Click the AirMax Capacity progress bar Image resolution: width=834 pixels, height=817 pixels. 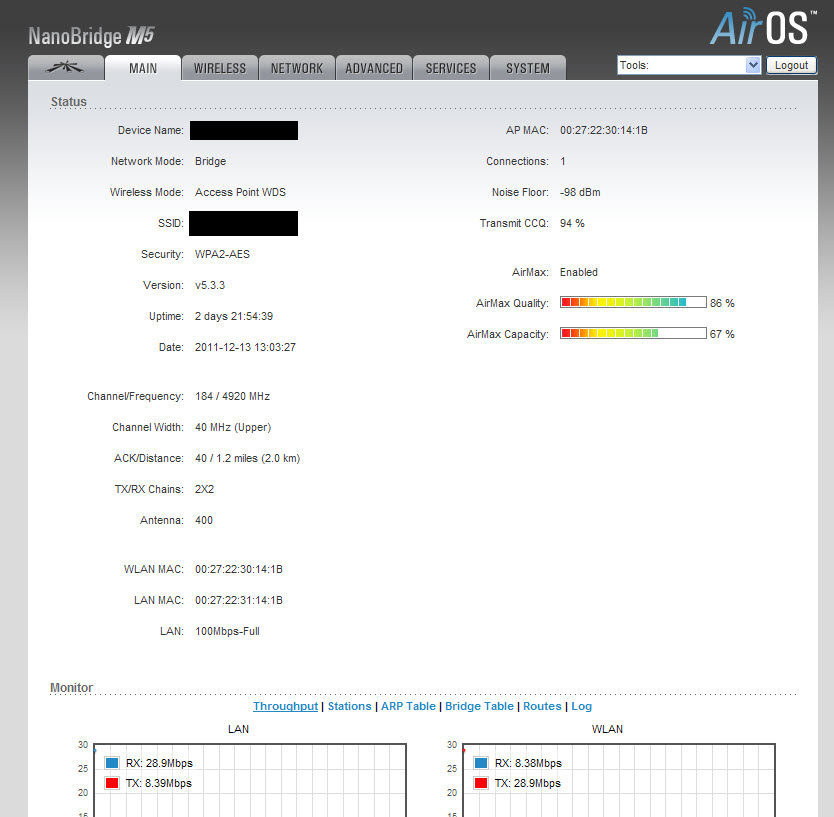point(633,333)
